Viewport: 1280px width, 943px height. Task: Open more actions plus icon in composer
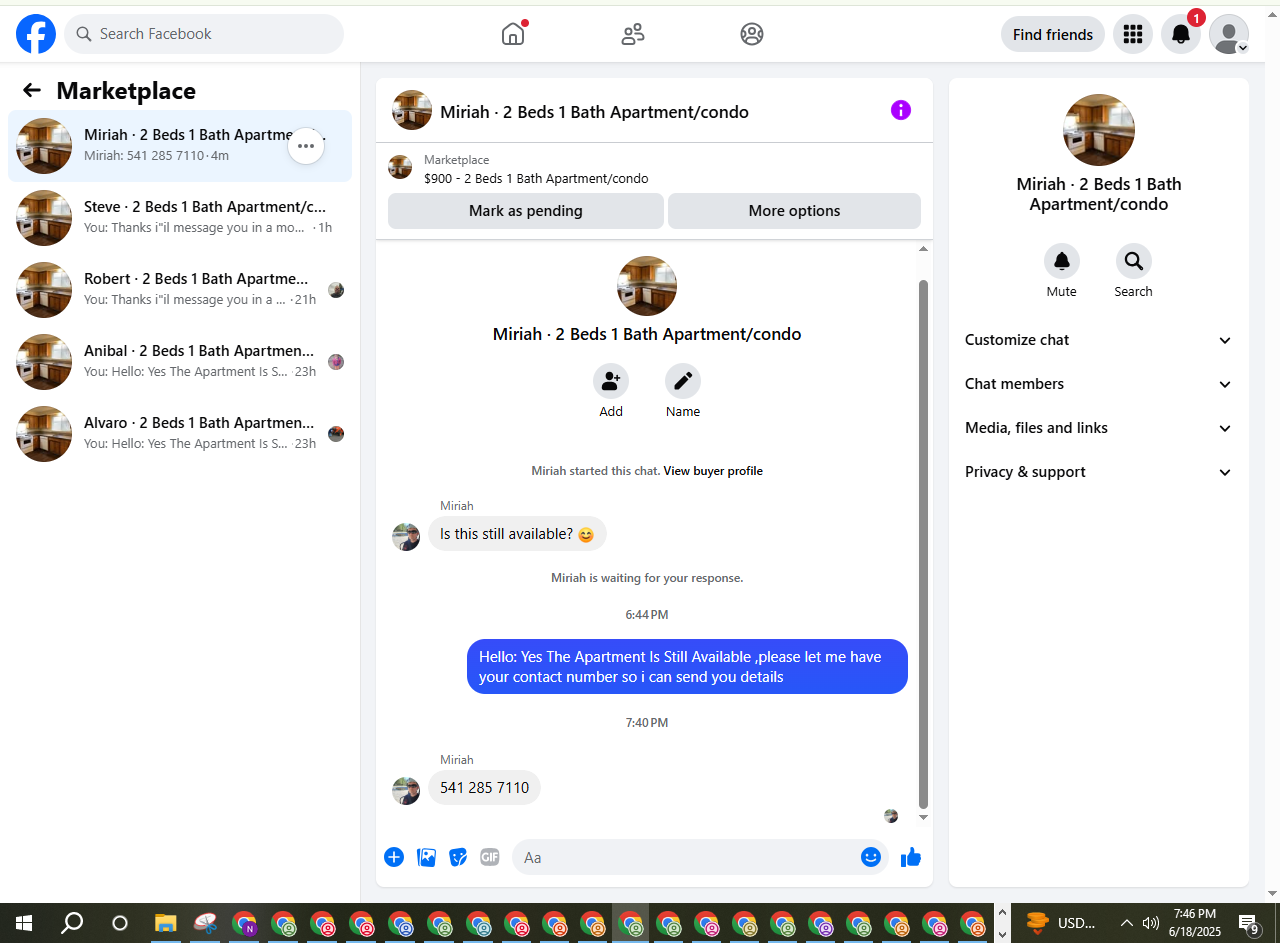394,857
